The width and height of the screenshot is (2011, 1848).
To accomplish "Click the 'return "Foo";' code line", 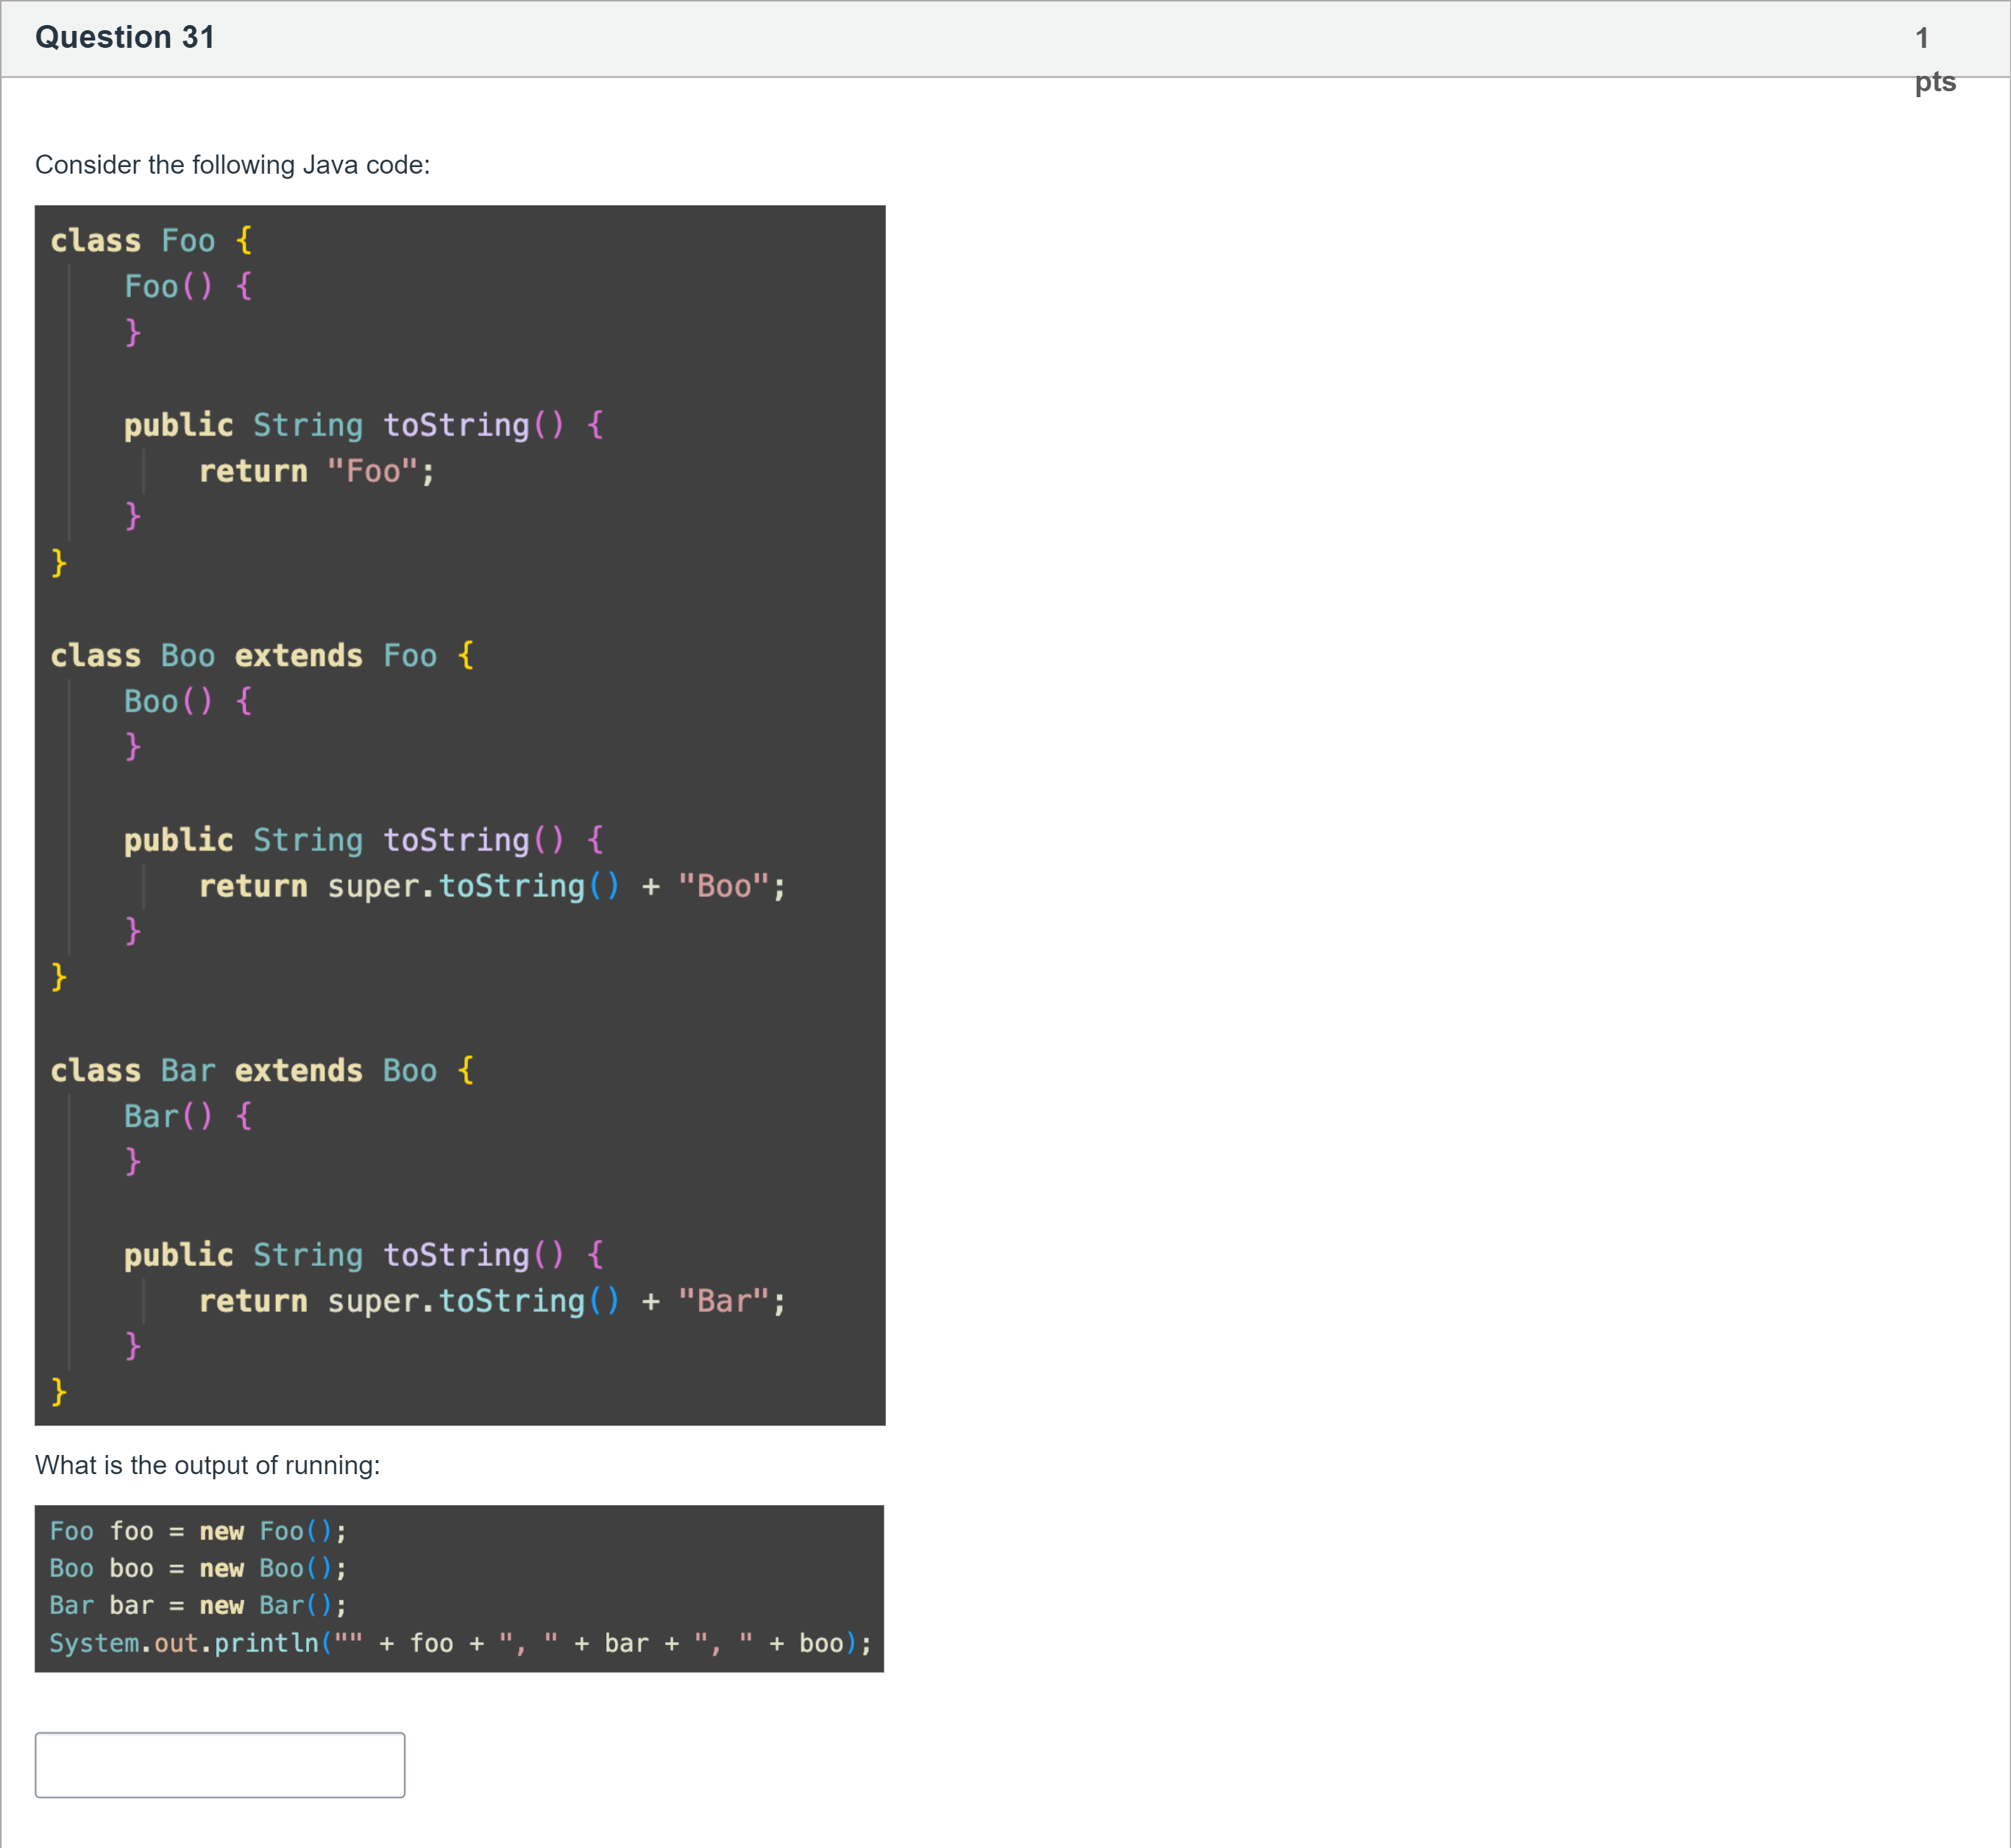I will (x=316, y=471).
